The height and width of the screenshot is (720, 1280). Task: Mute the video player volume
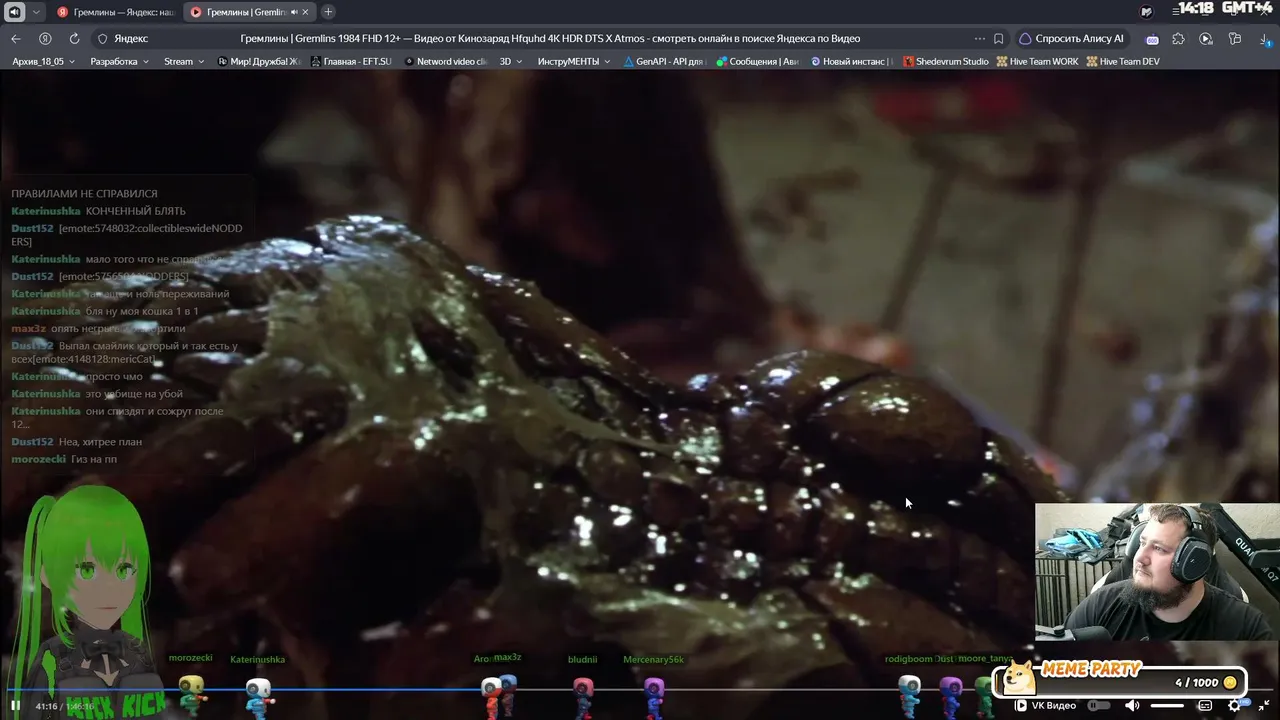point(1132,706)
